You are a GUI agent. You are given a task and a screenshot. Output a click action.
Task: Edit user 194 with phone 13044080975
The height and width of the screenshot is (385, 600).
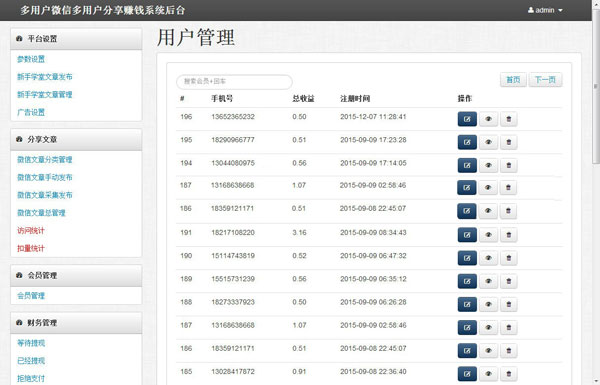tap(467, 165)
